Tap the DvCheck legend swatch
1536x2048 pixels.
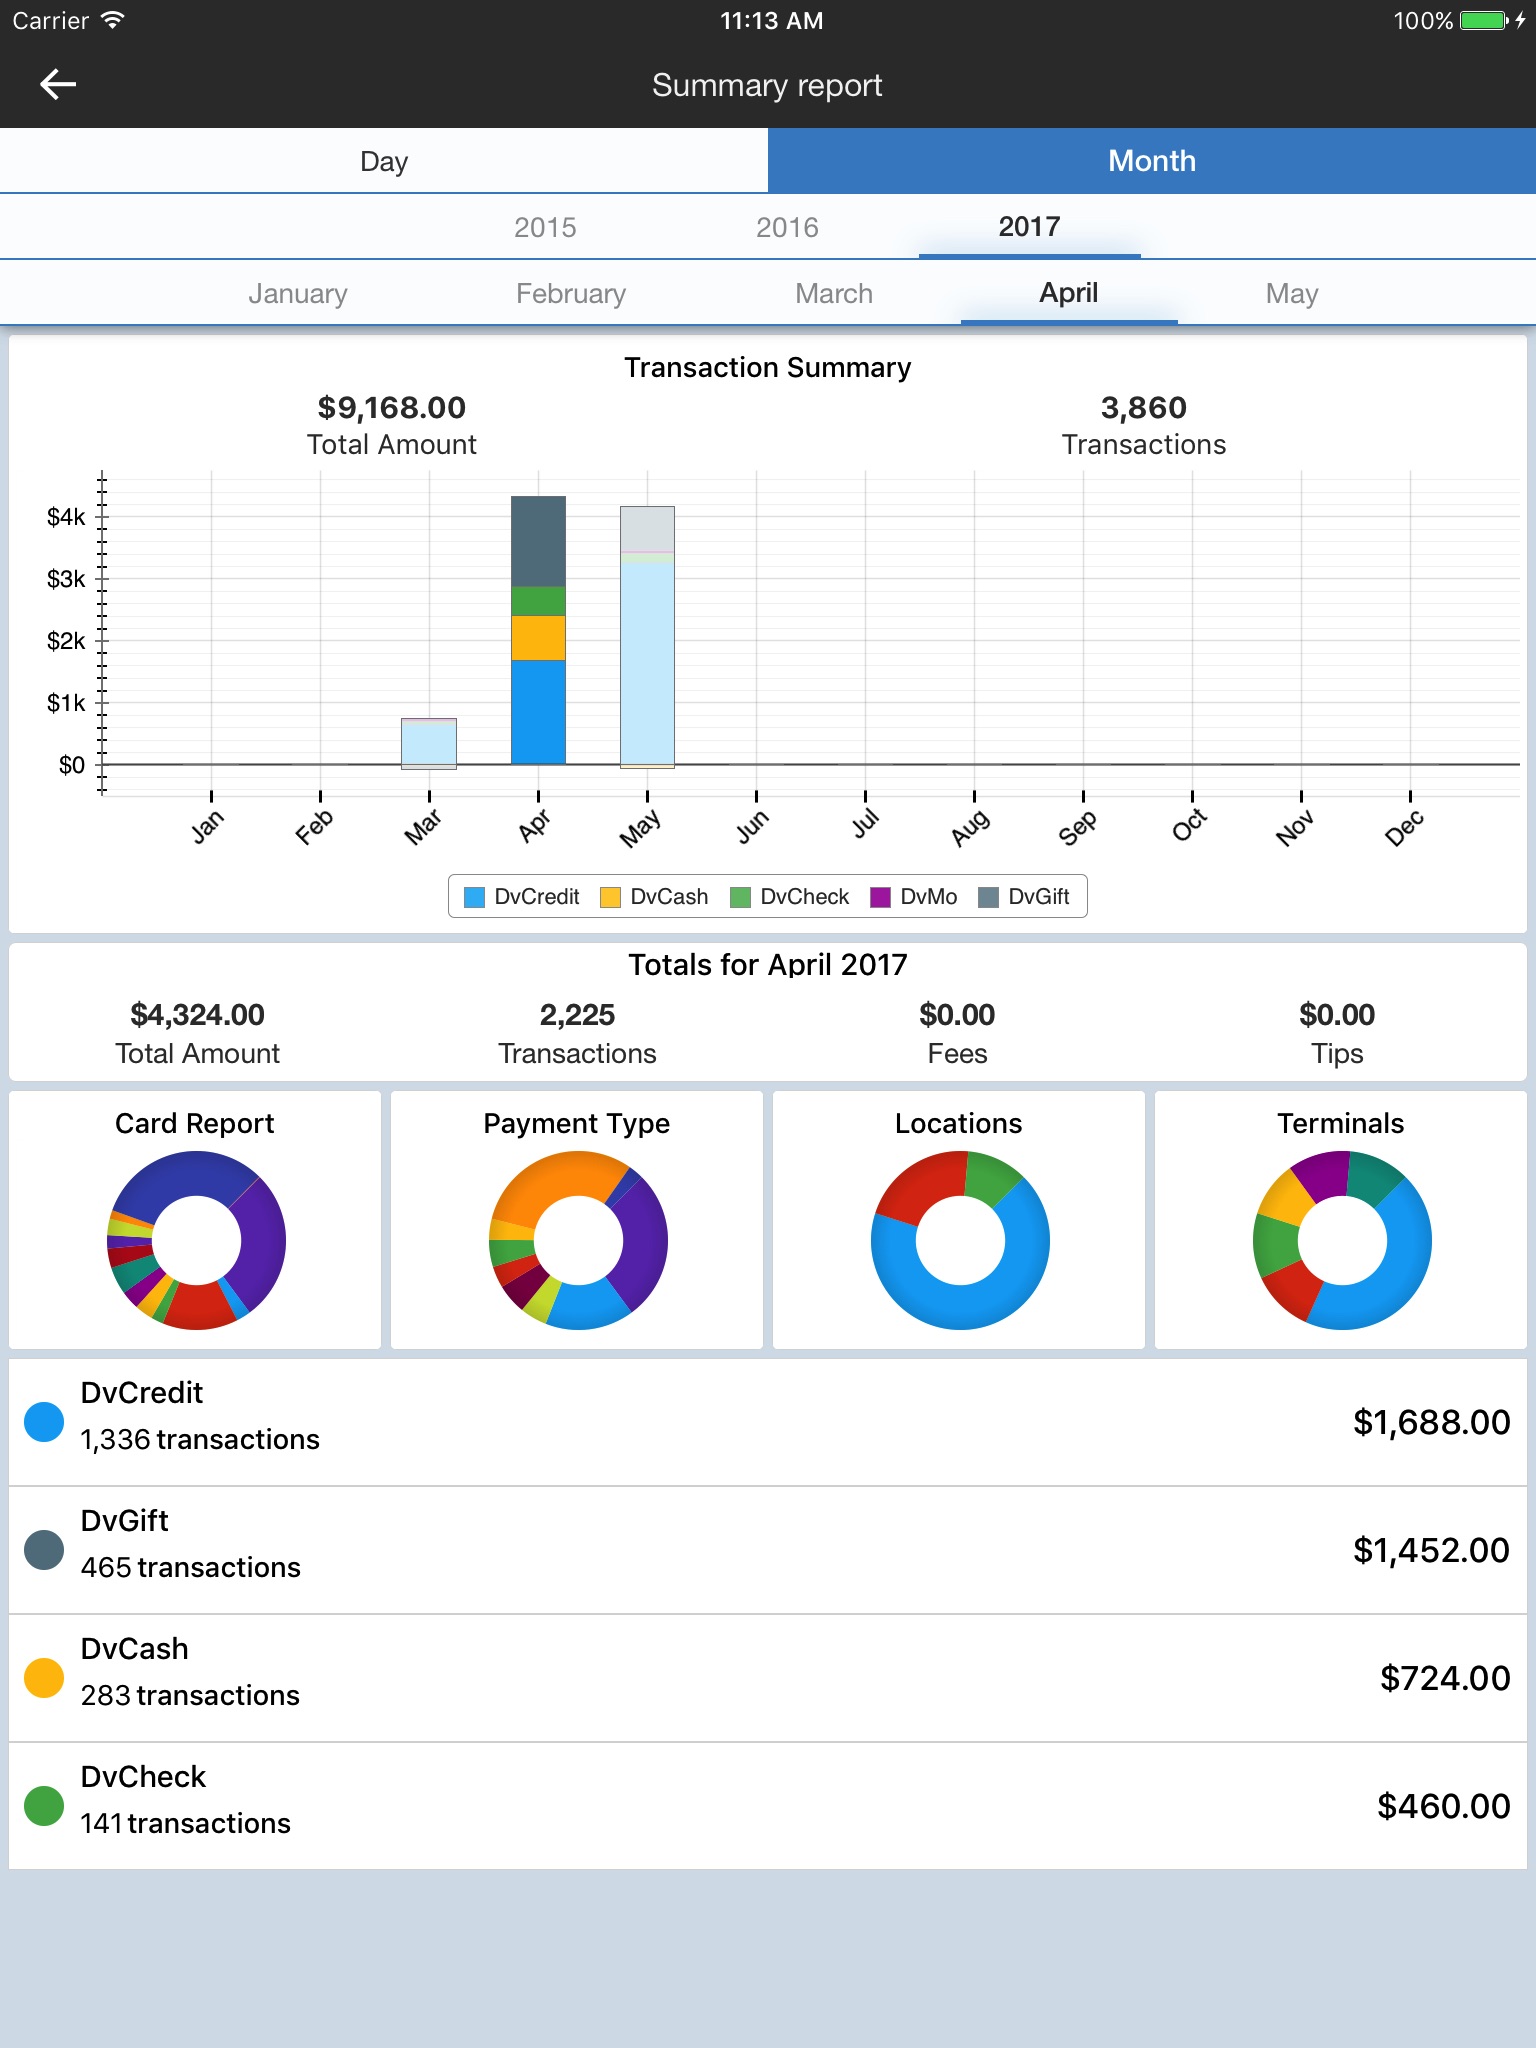click(x=740, y=897)
